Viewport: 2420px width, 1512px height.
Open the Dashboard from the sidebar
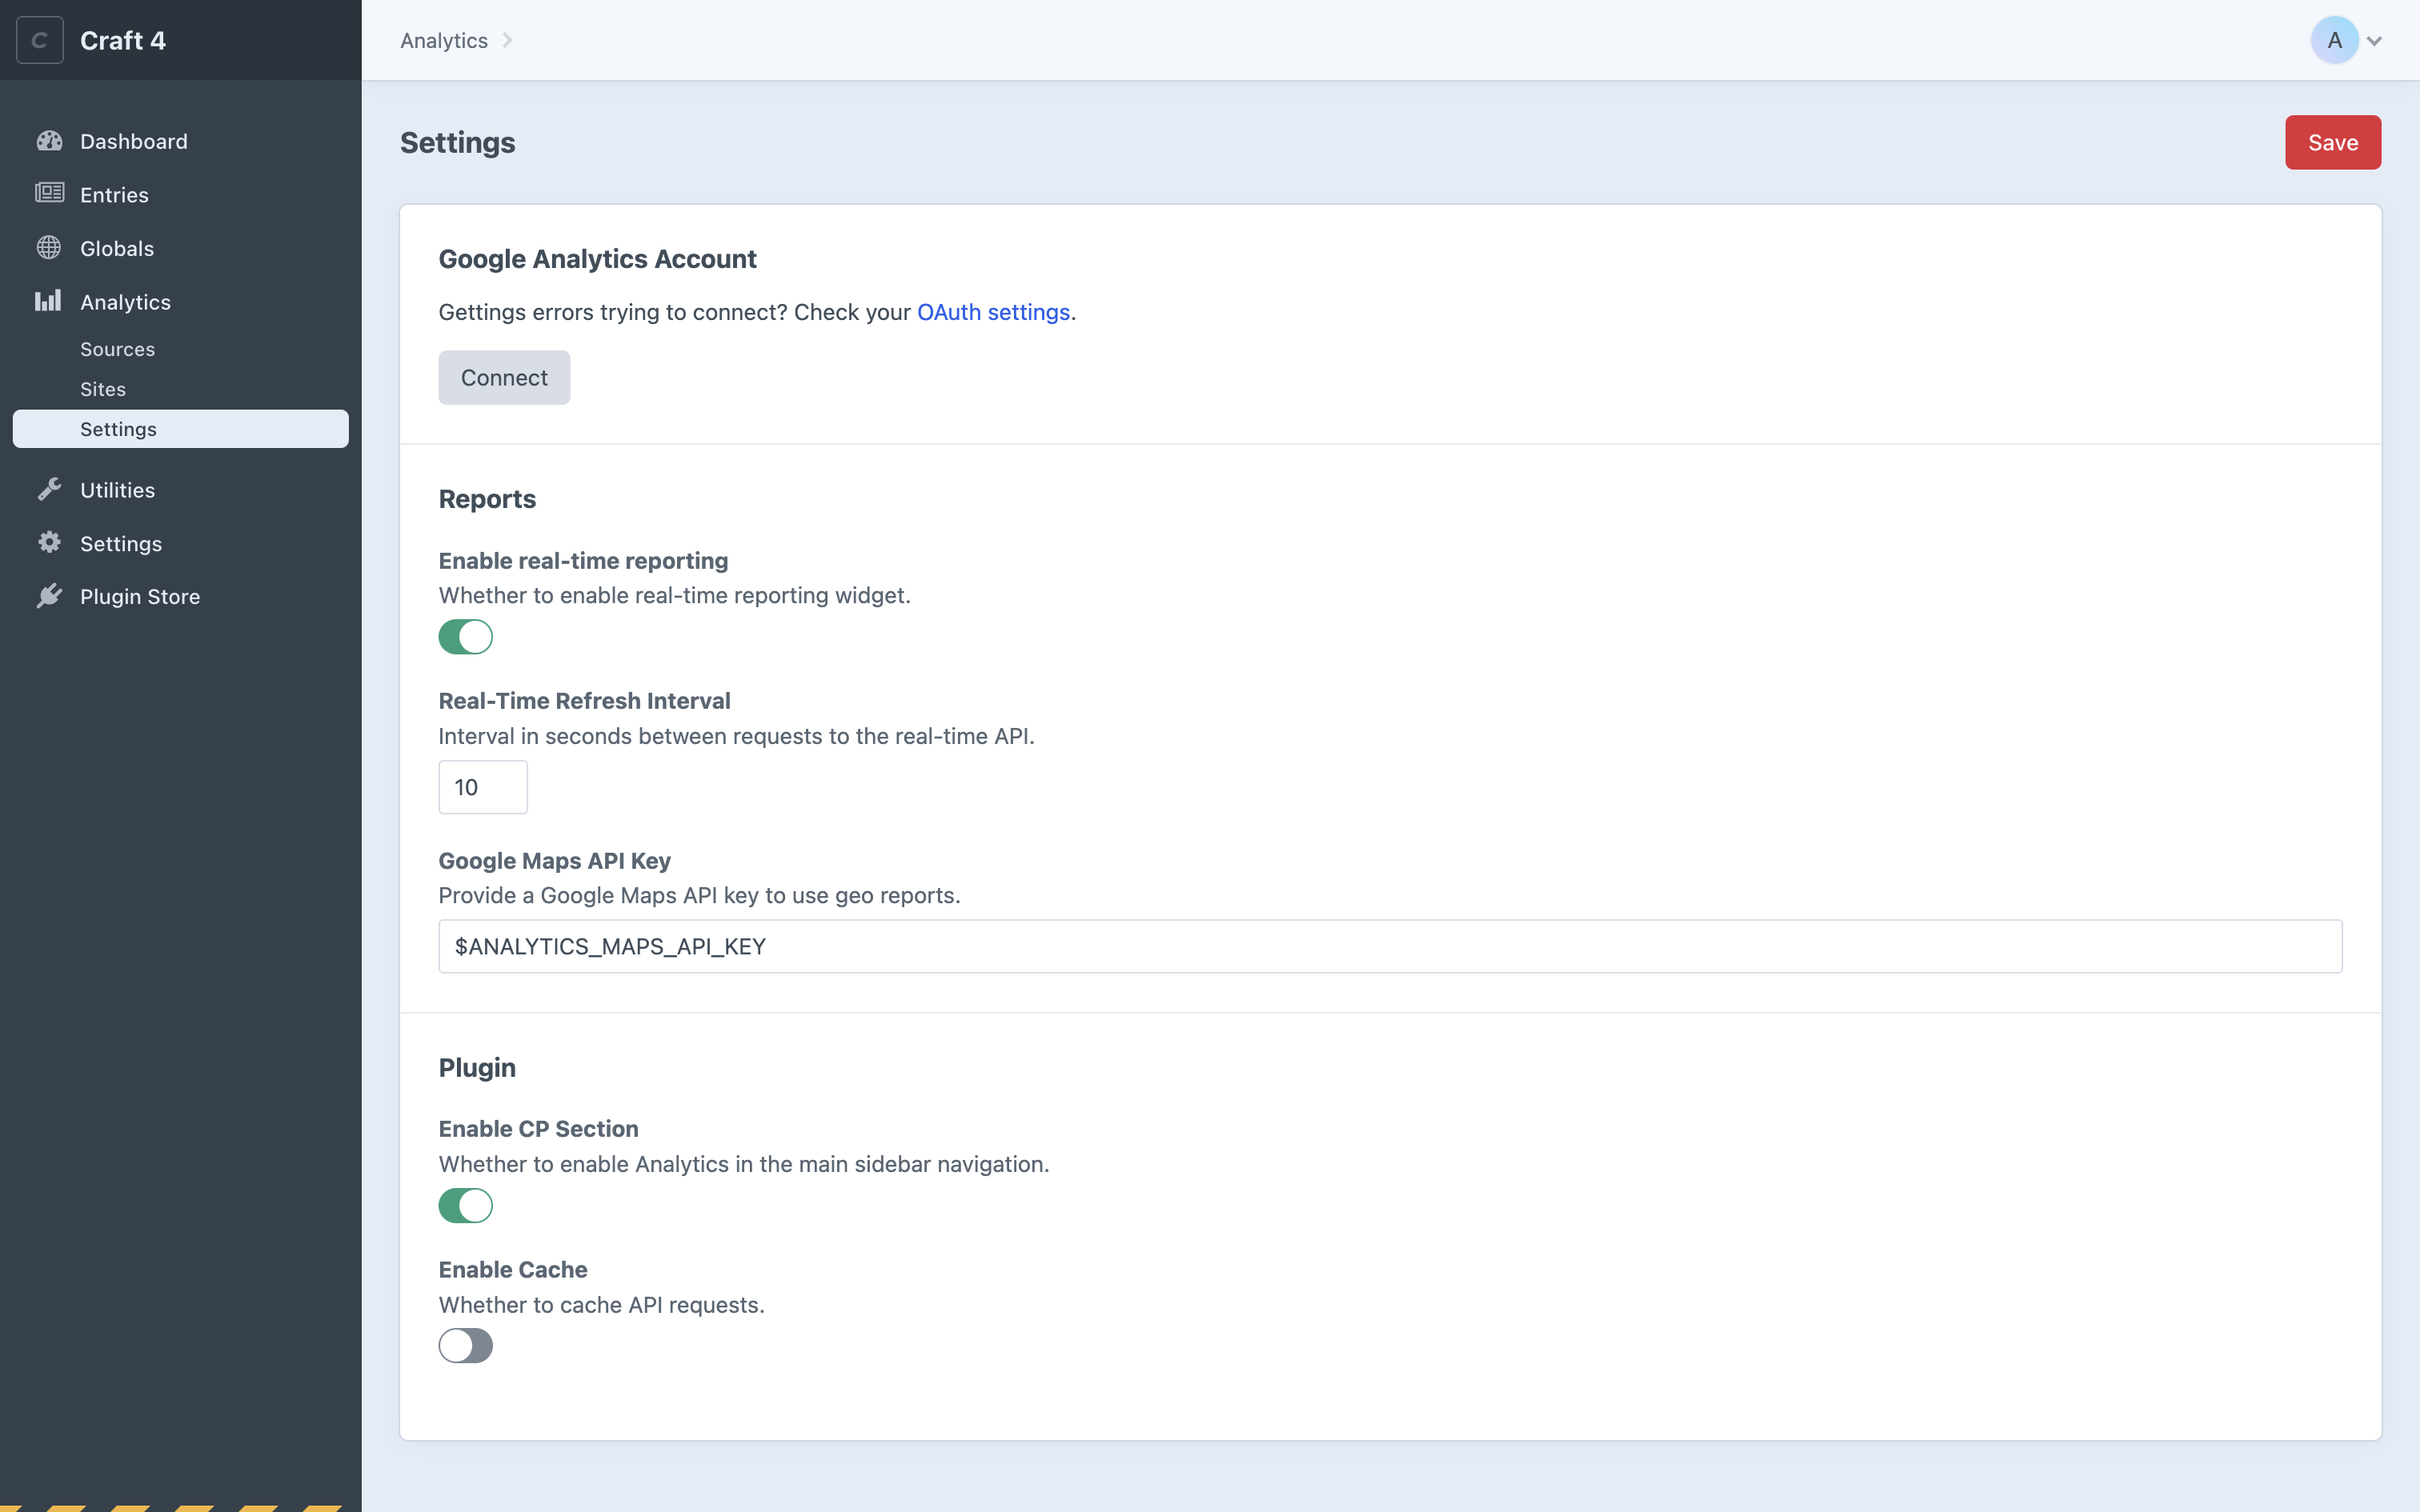(x=51, y=141)
